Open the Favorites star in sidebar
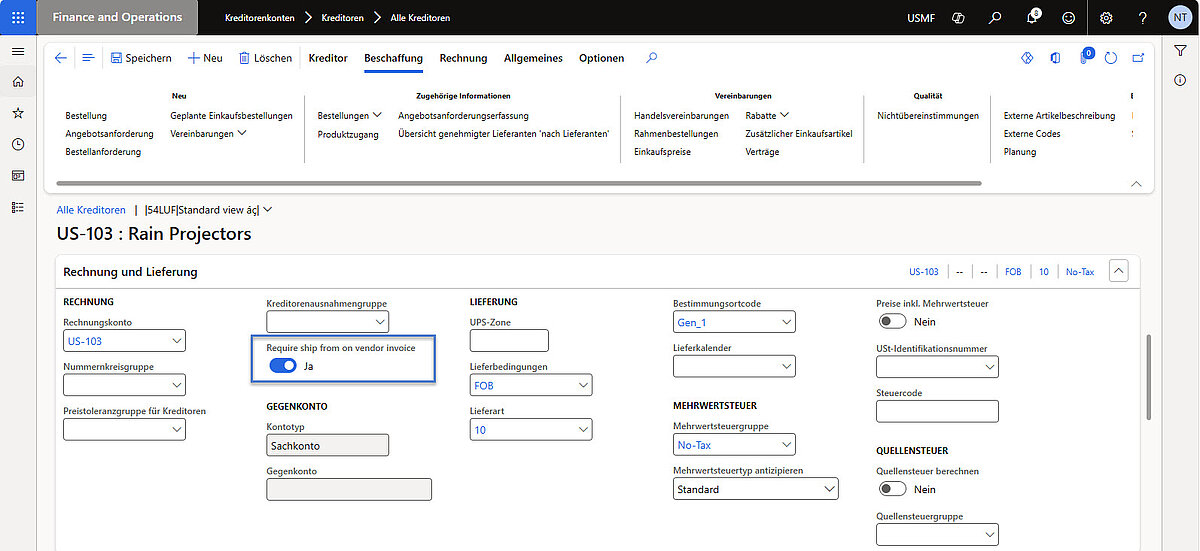The height and width of the screenshot is (551, 1200). pos(18,114)
